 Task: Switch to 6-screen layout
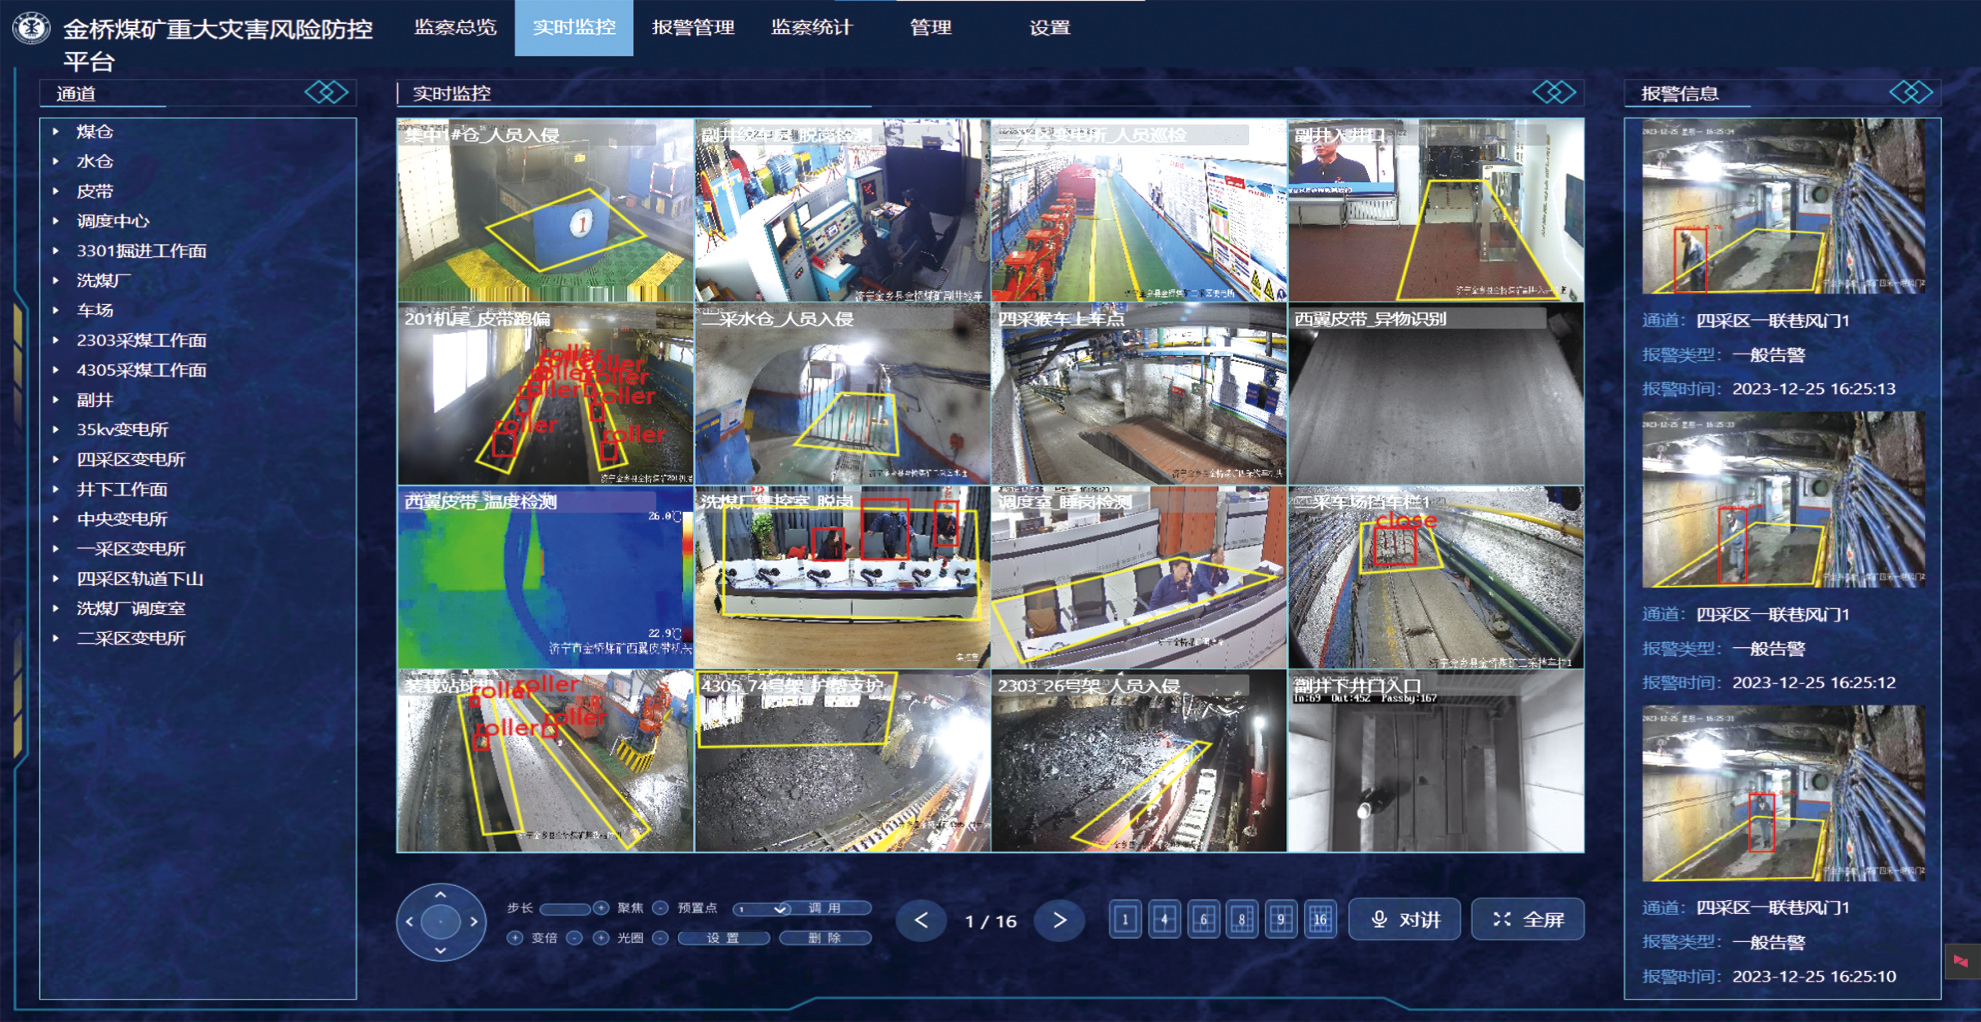coord(1203,919)
